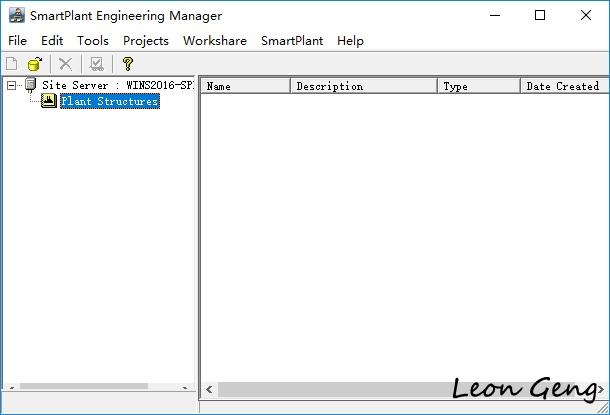The width and height of the screenshot is (610, 415).
Task: Click the tree pane horizontal scrollbar thumb
Action: coord(84,386)
